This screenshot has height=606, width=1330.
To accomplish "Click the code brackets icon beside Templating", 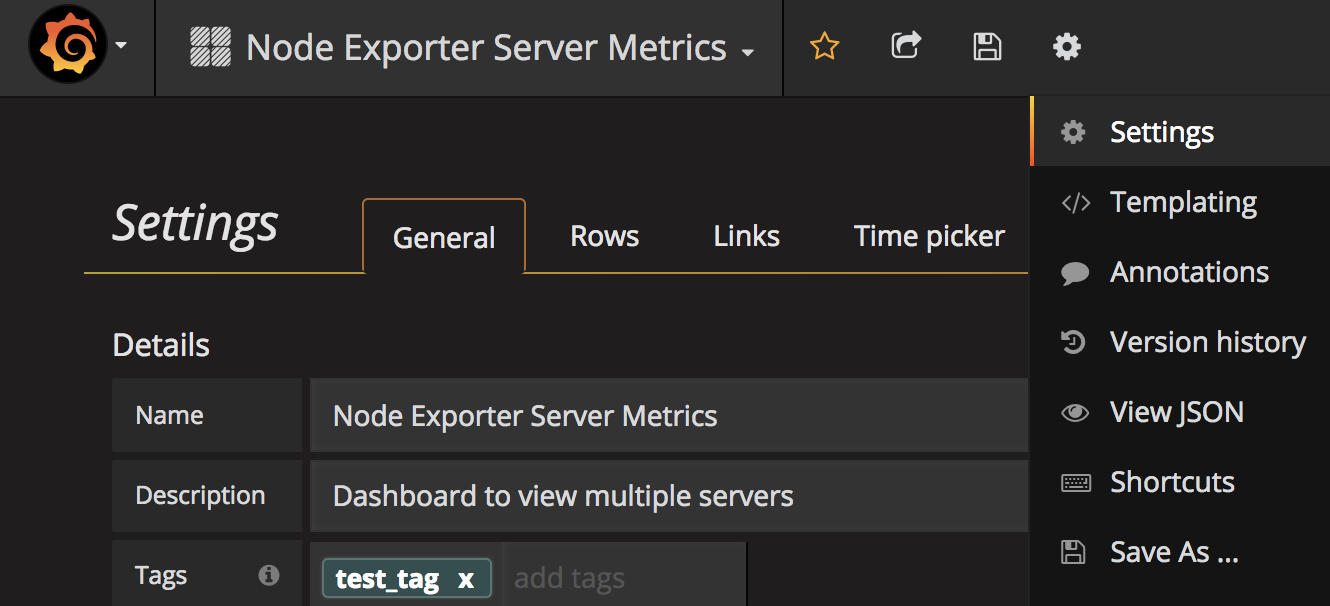I will pos(1075,203).
